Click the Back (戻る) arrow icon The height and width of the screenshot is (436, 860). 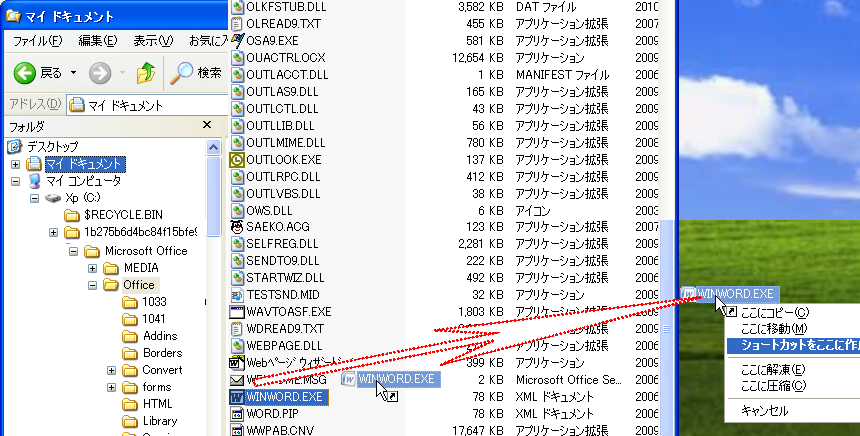tap(26, 73)
